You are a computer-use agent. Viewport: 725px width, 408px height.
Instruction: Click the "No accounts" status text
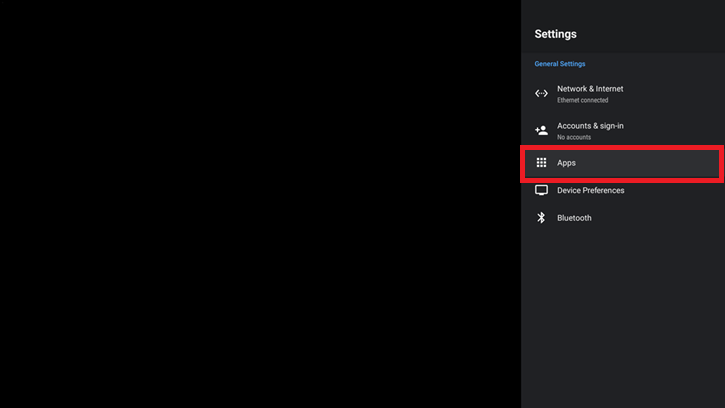coord(574,137)
